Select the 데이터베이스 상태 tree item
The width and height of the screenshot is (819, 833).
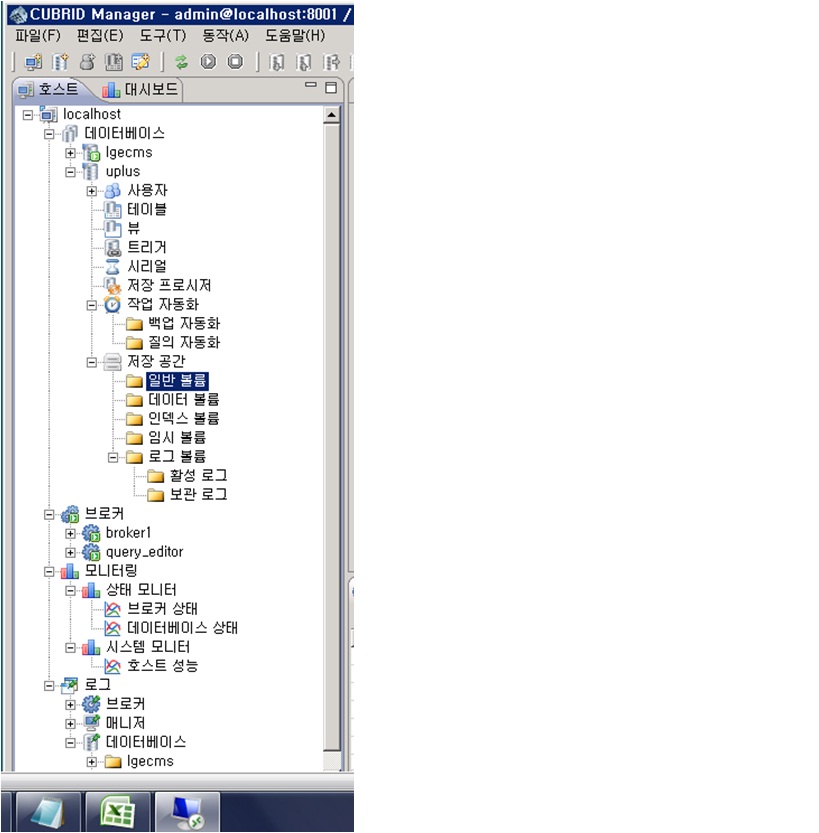tap(182, 628)
